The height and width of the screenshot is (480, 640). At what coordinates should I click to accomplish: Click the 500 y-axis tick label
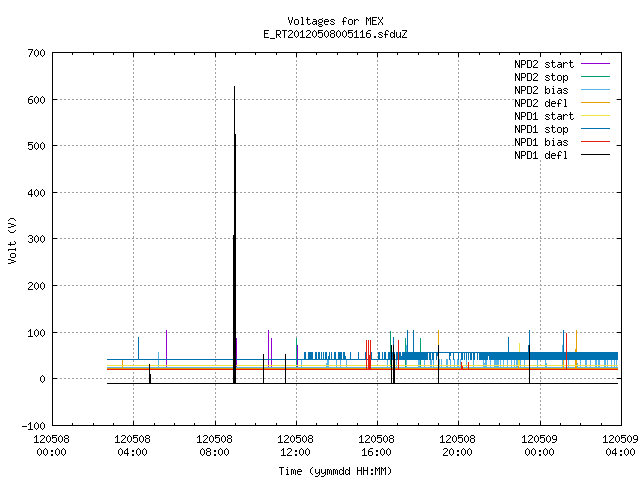(x=36, y=146)
